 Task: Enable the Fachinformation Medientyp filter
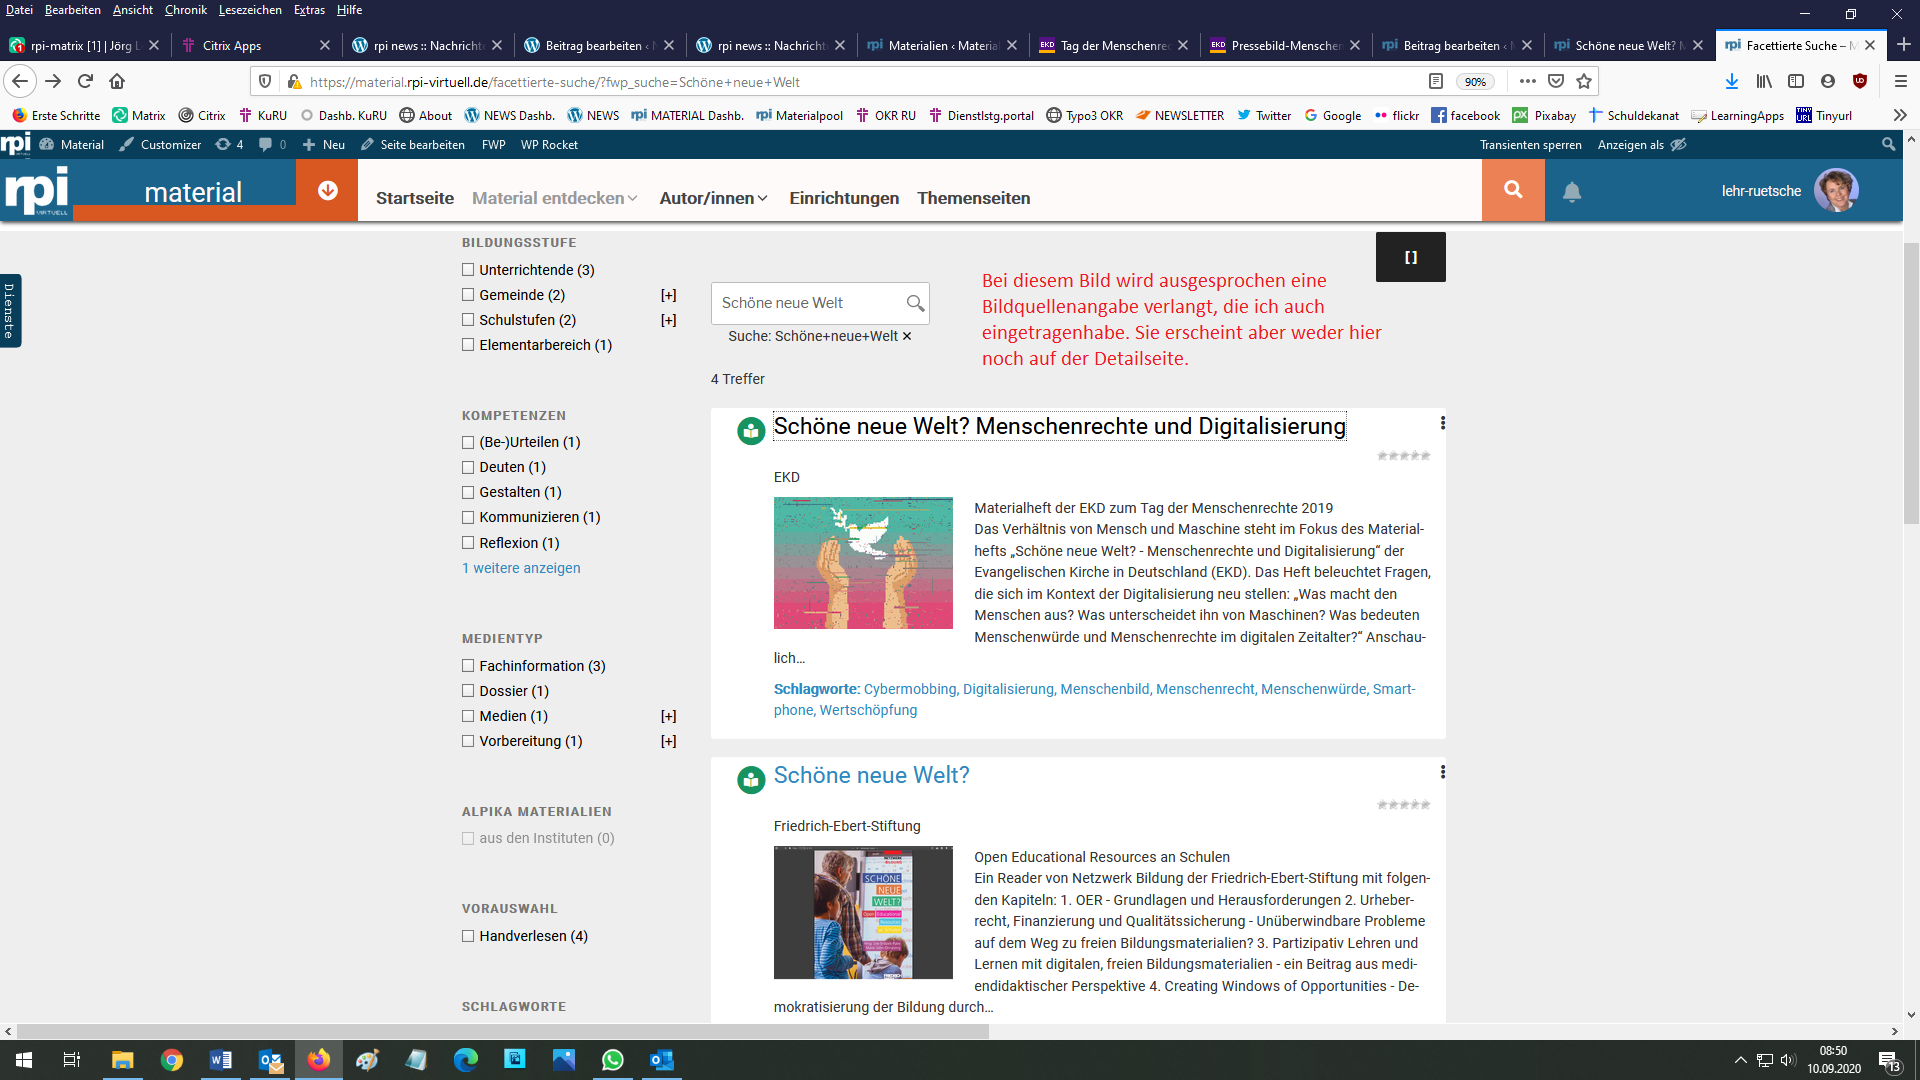tap(467, 665)
